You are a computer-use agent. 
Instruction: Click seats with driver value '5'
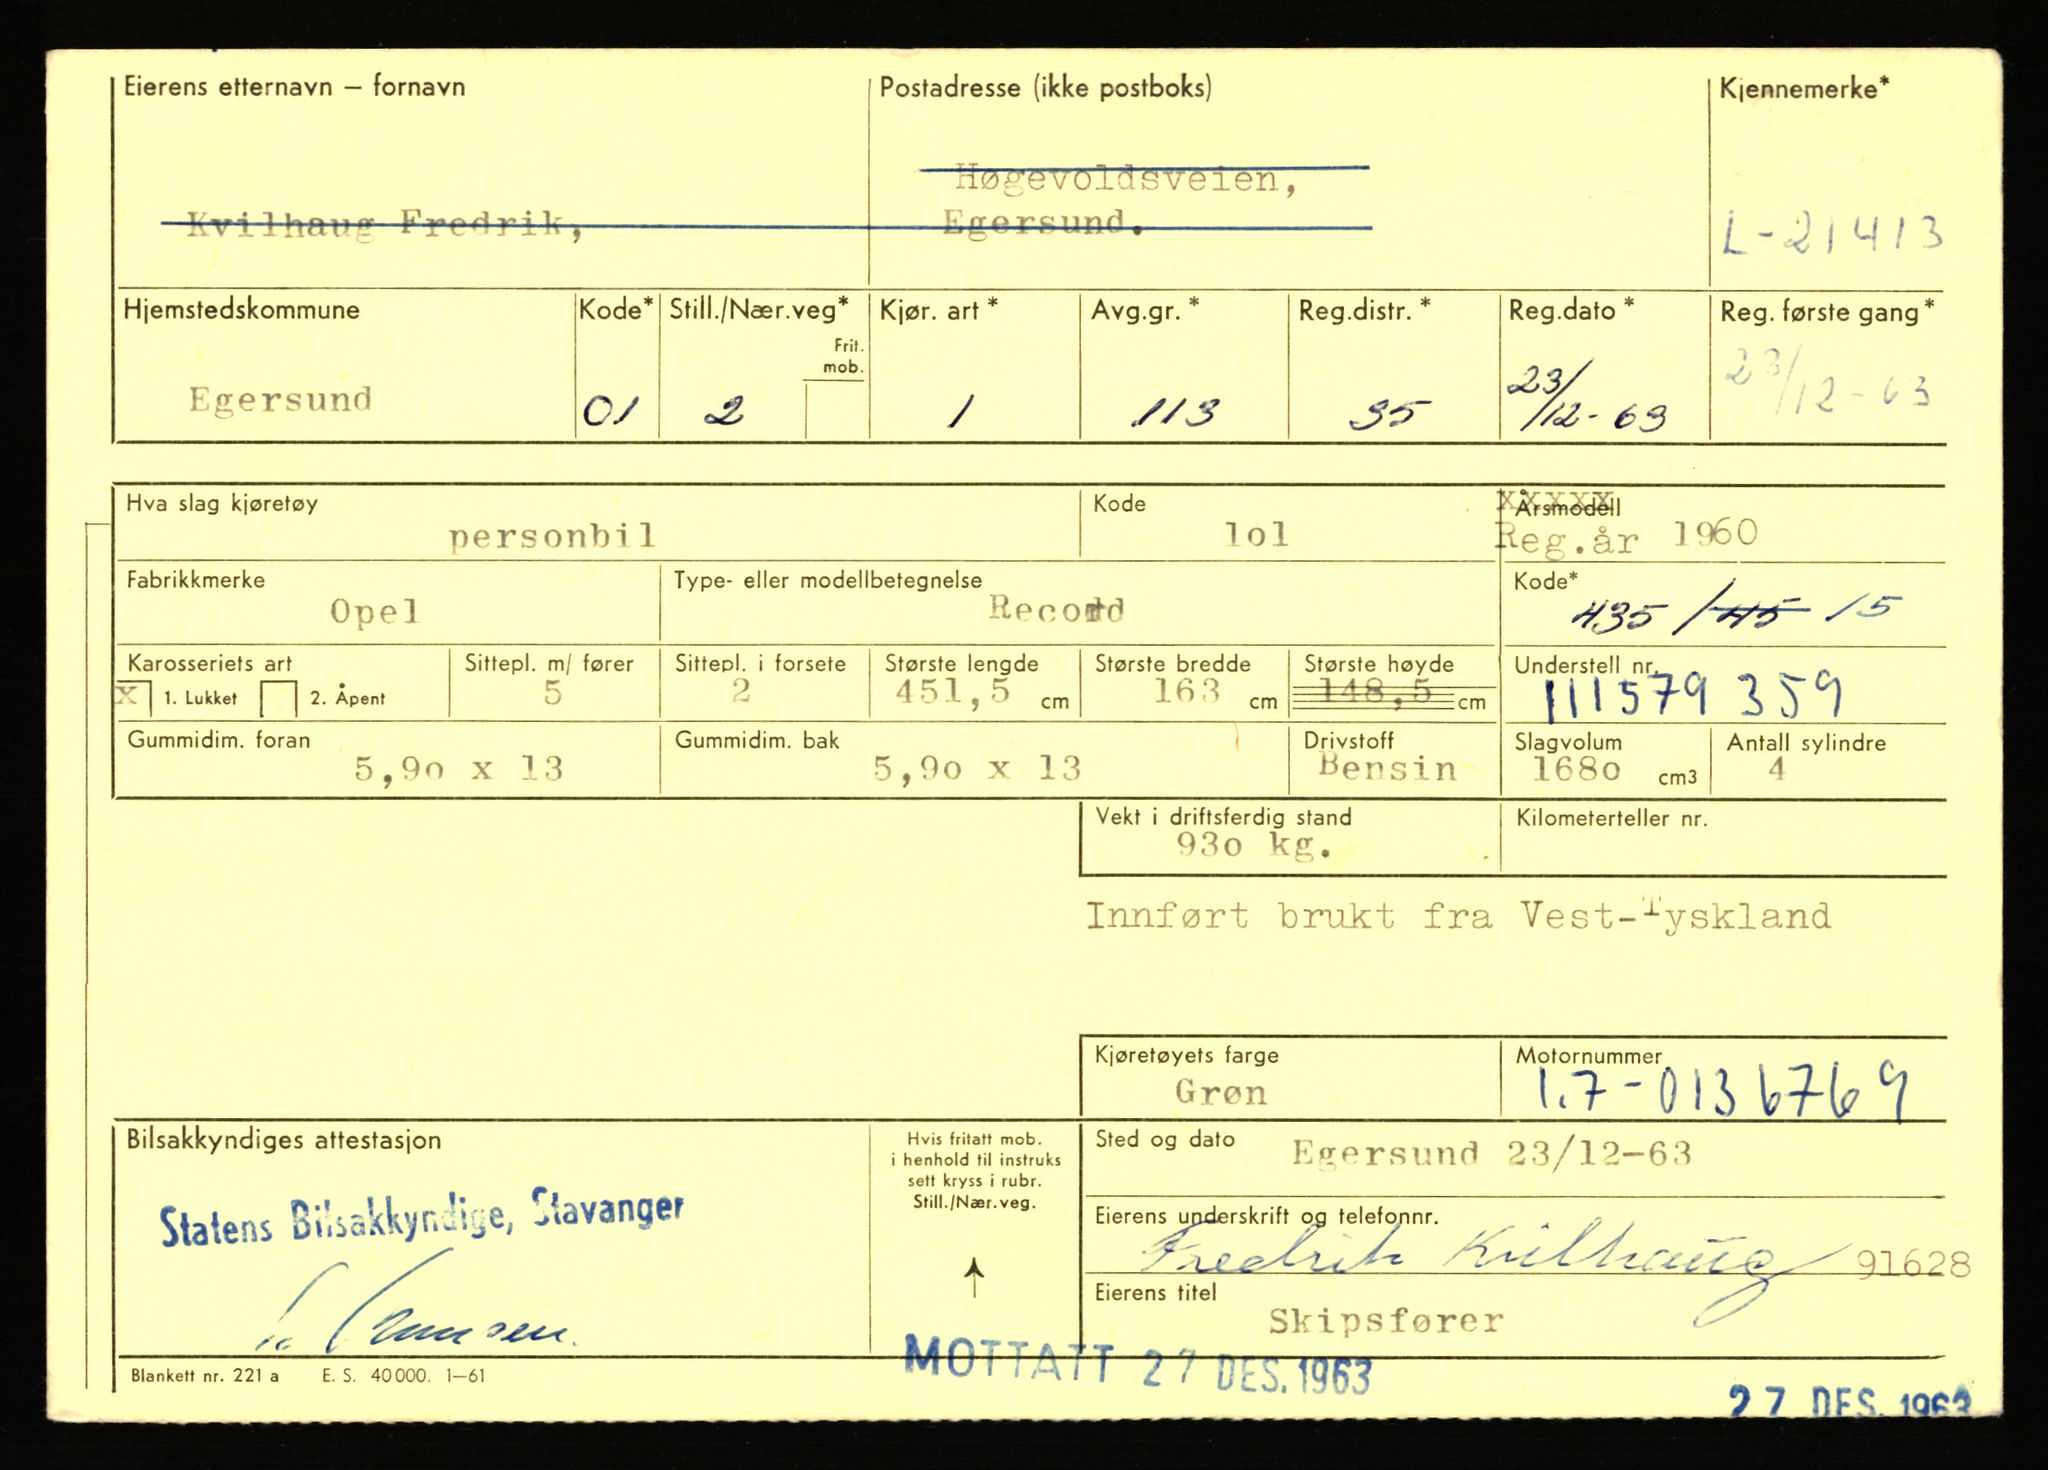click(553, 694)
